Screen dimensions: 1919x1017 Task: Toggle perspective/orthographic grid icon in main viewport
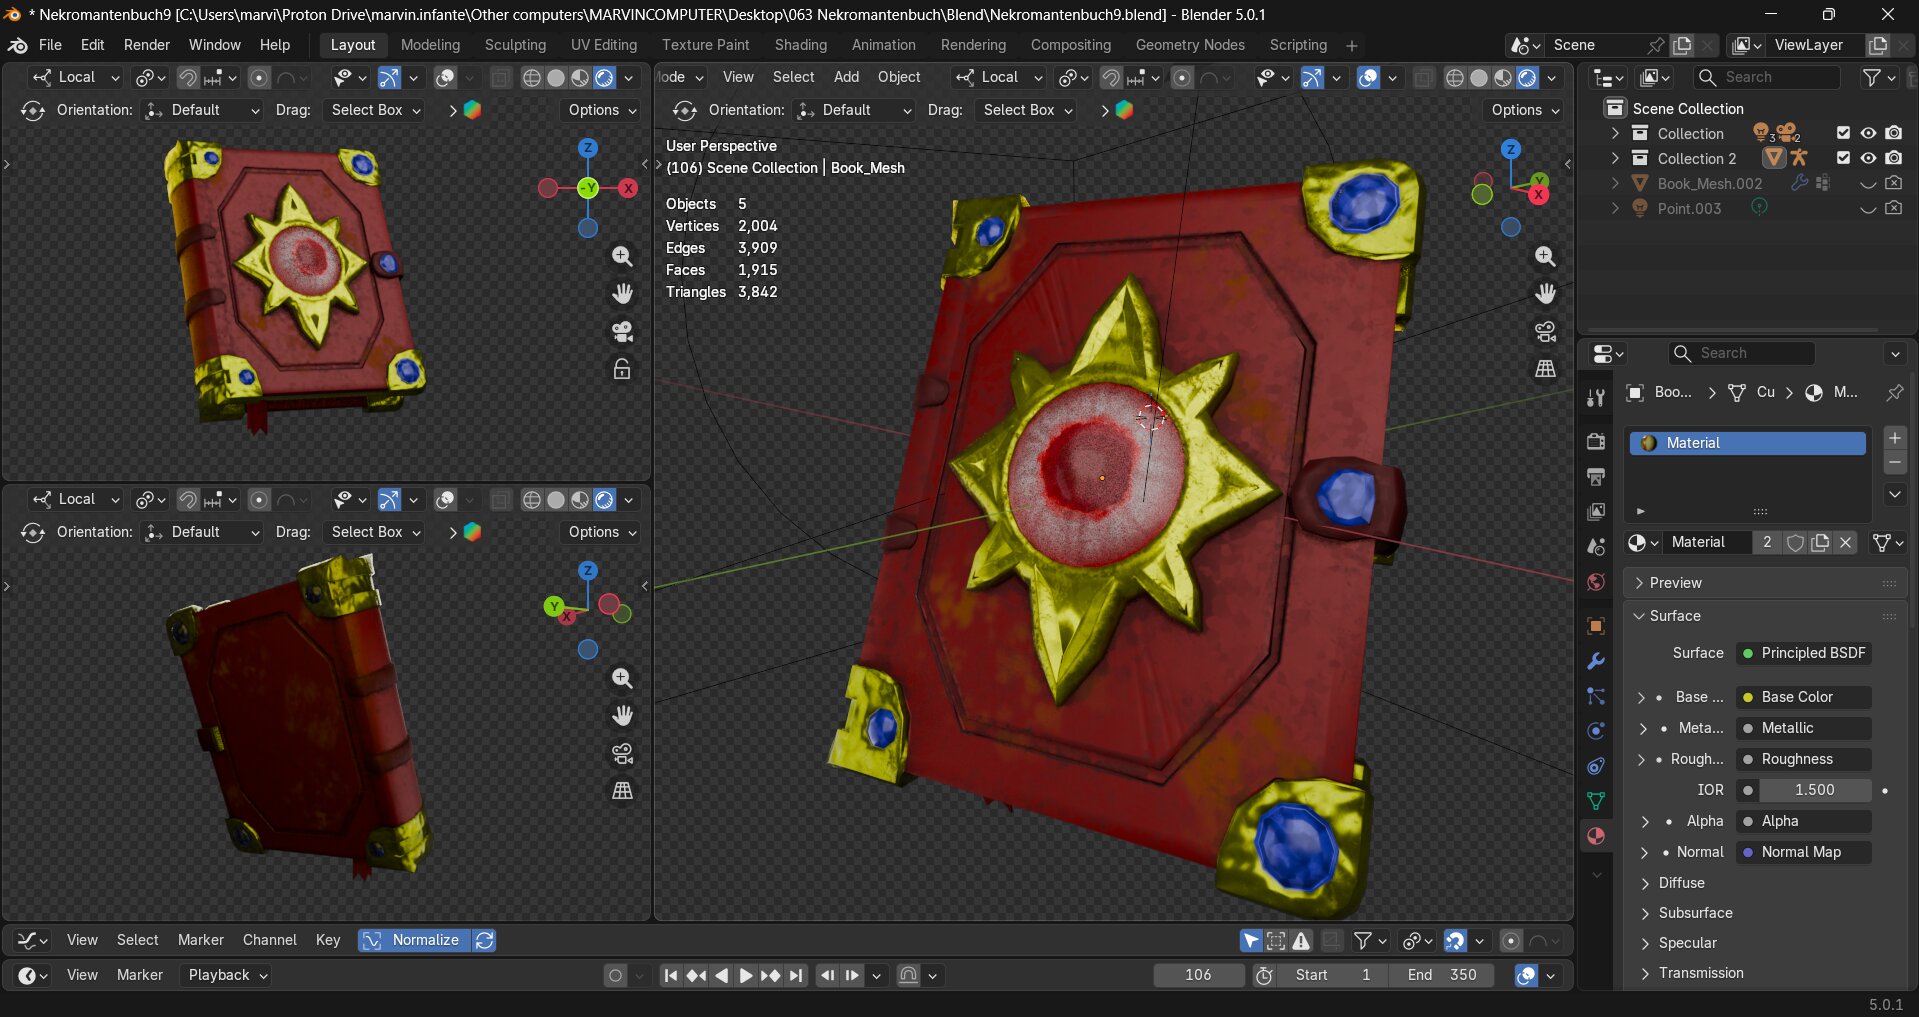click(x=1545, y=368)
